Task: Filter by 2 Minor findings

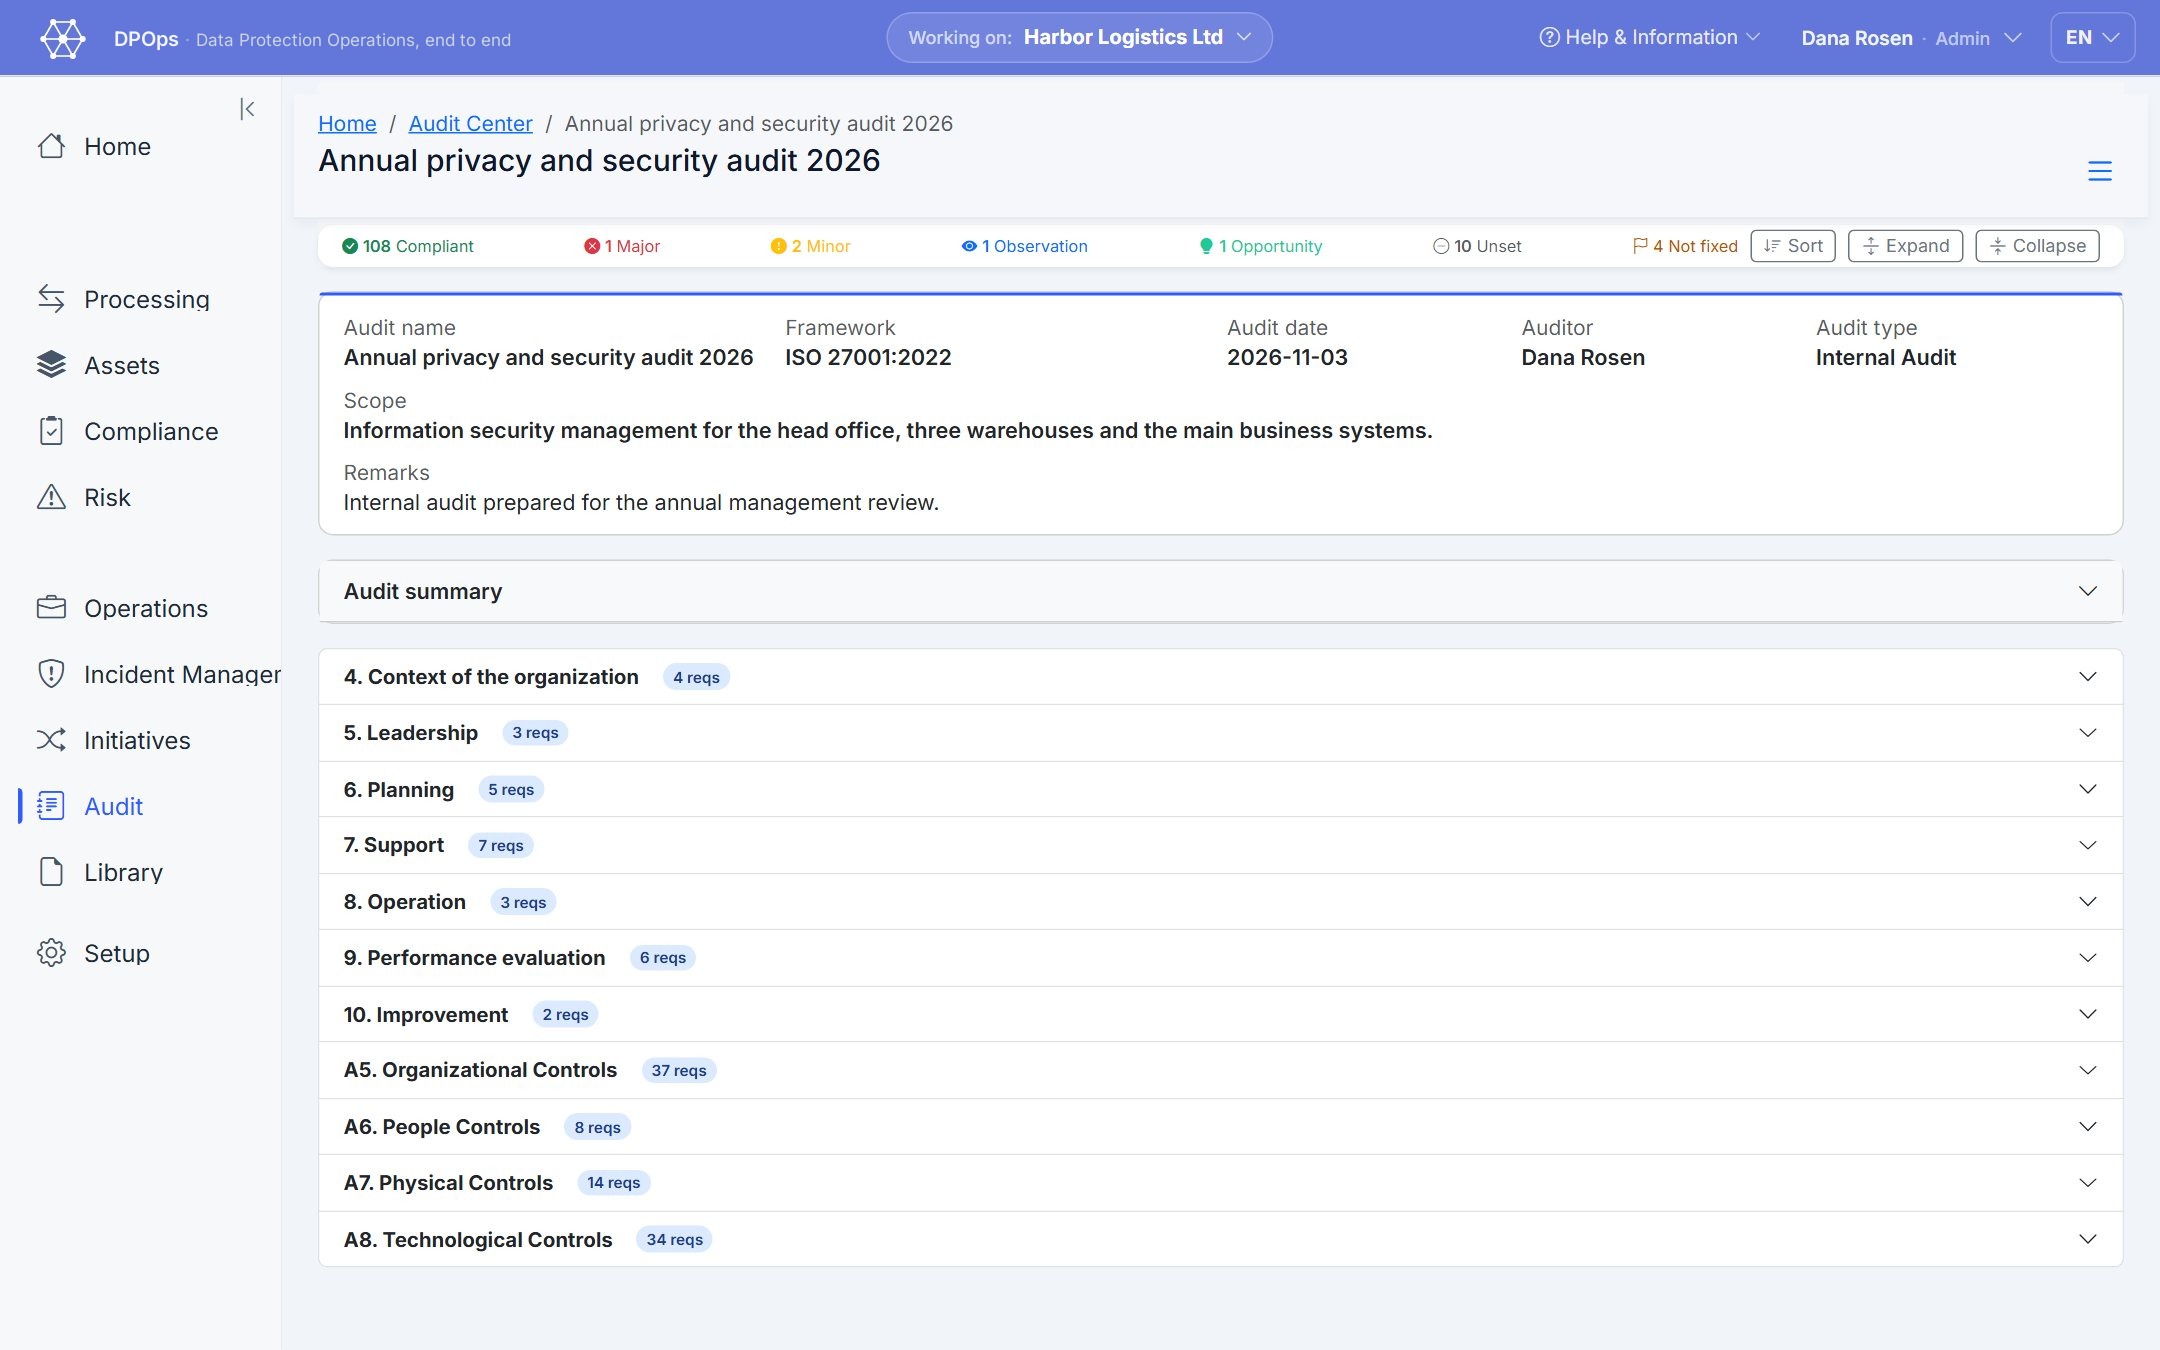Action: point(810,246)
